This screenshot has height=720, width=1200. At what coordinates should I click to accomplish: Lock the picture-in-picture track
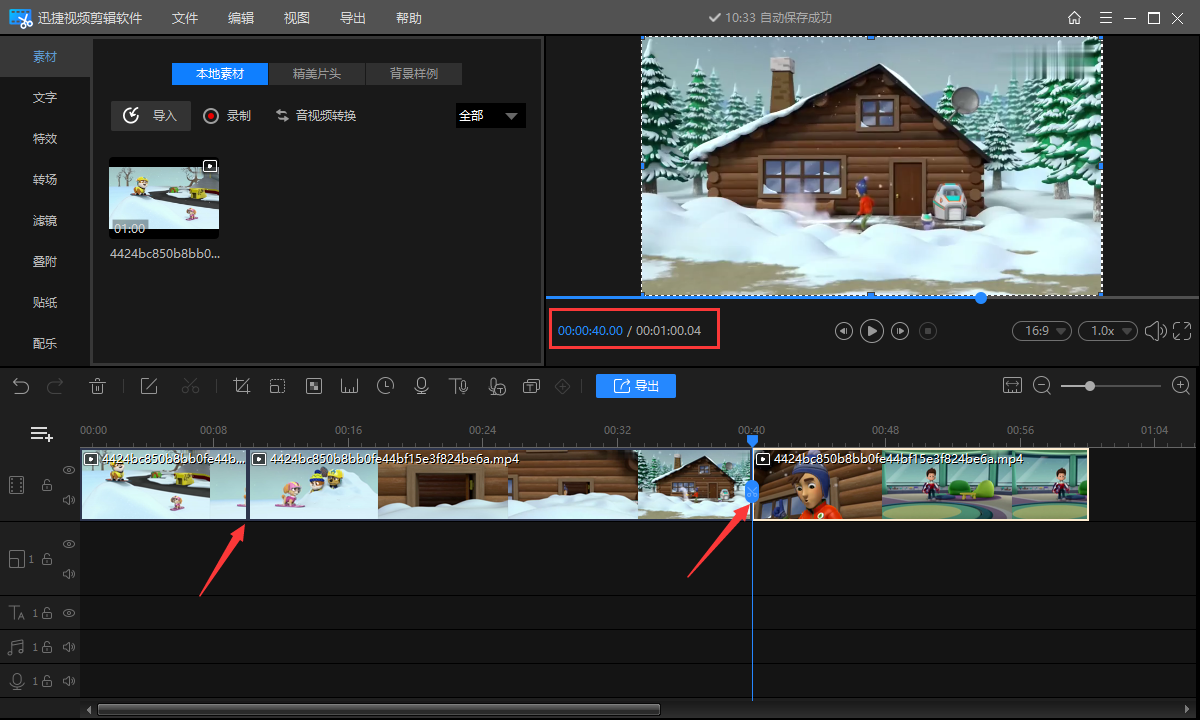point(47,559)
